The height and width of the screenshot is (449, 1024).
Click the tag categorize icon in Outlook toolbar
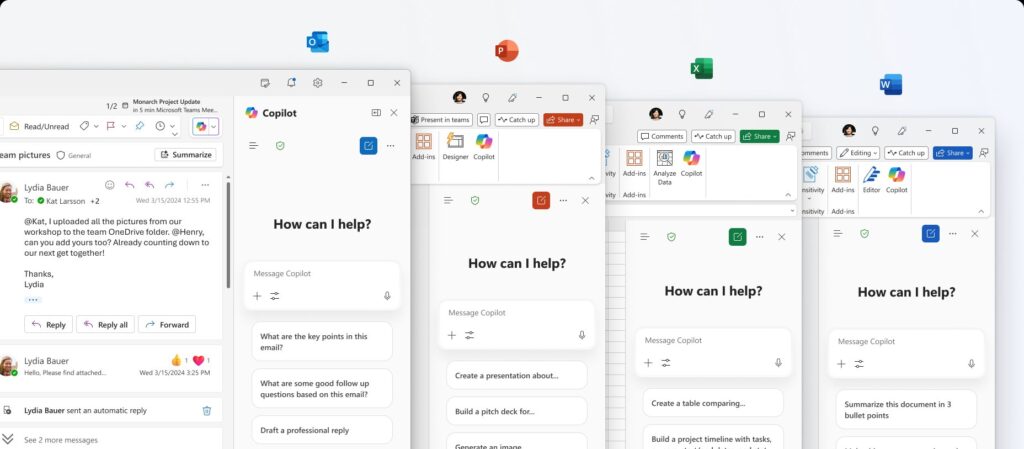coord(84,126)
